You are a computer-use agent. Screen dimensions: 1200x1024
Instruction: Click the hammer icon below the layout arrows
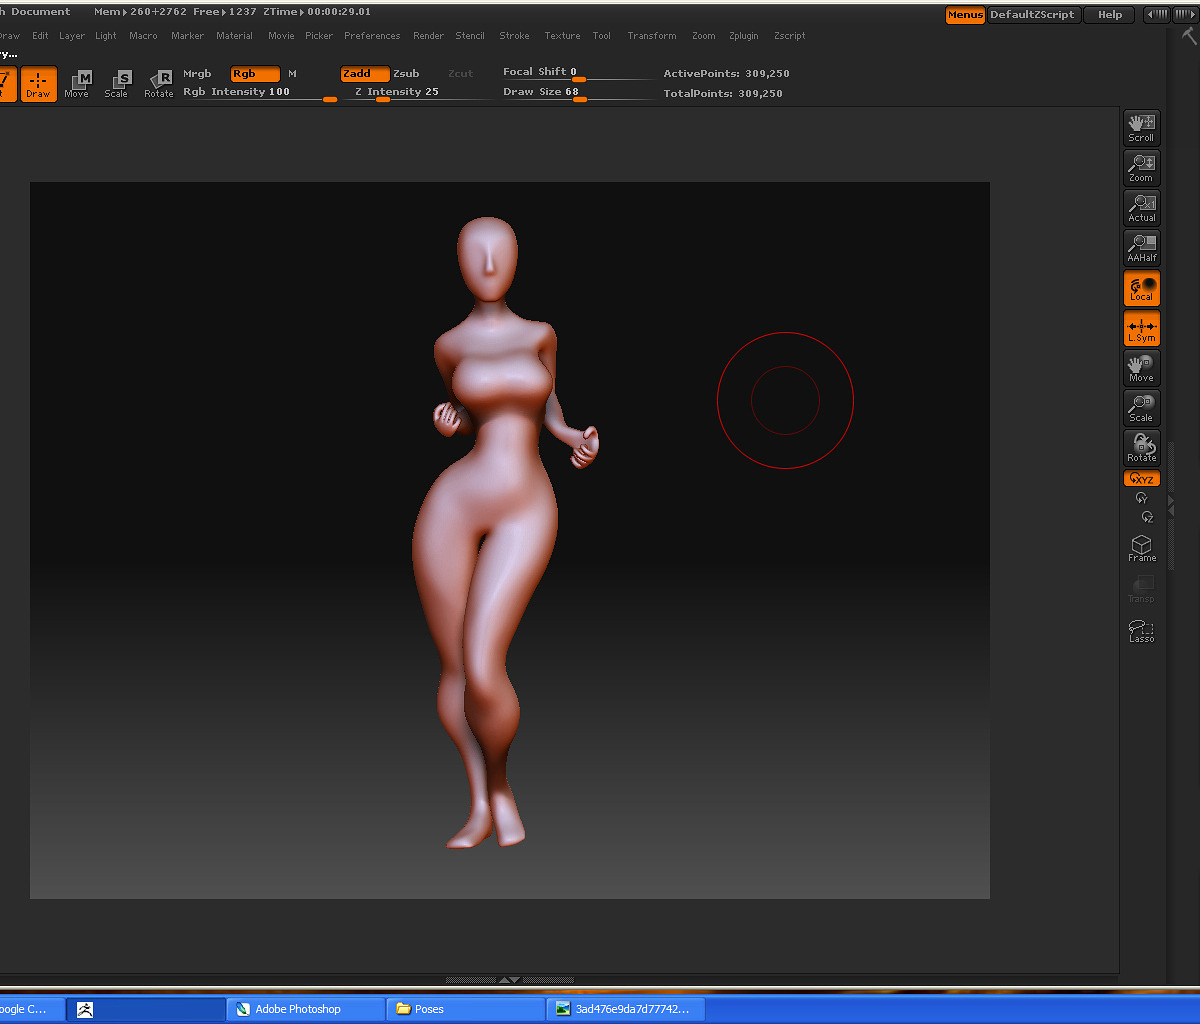[1188, 36]
